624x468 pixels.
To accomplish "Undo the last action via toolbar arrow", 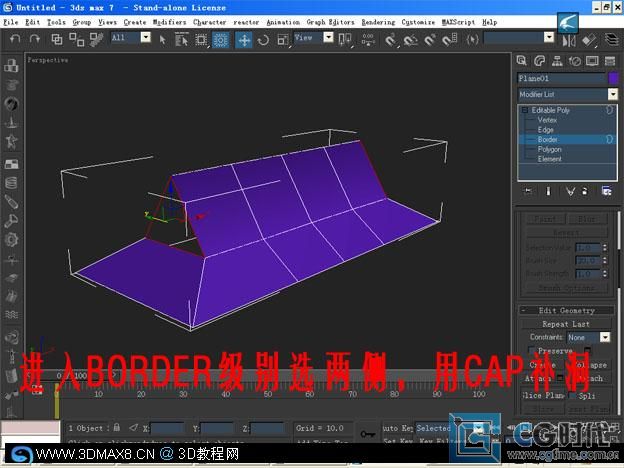I will pyautogui.click(x=15, y=39).
